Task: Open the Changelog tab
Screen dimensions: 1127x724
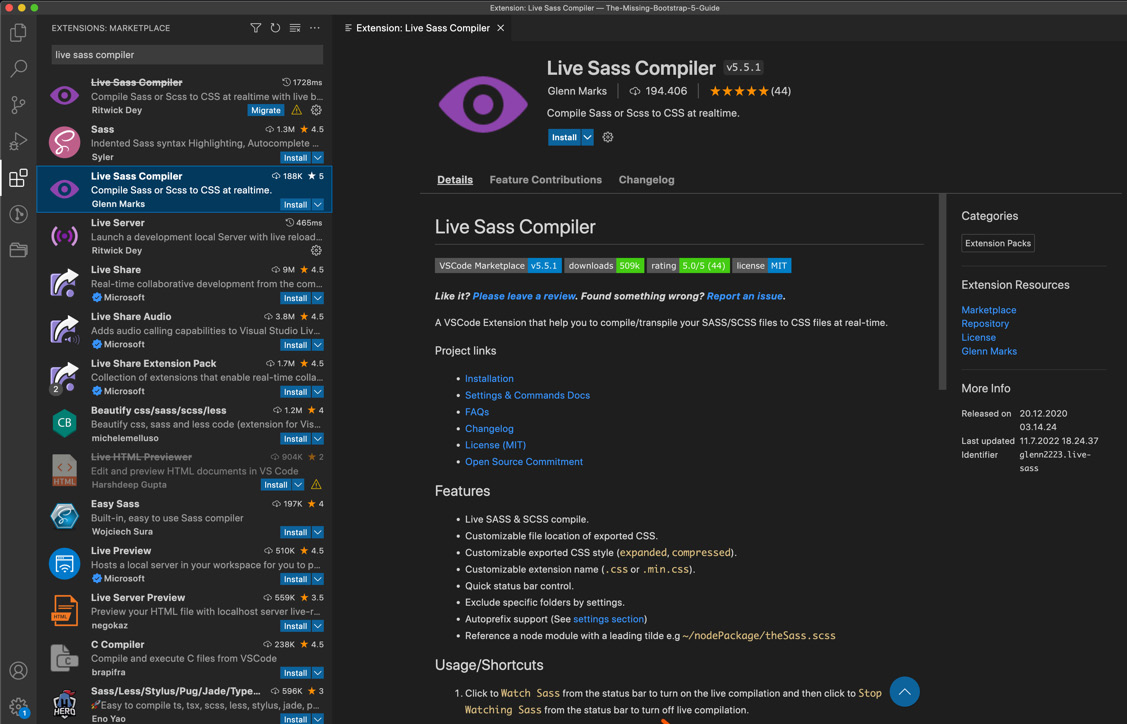Action: 646,180
